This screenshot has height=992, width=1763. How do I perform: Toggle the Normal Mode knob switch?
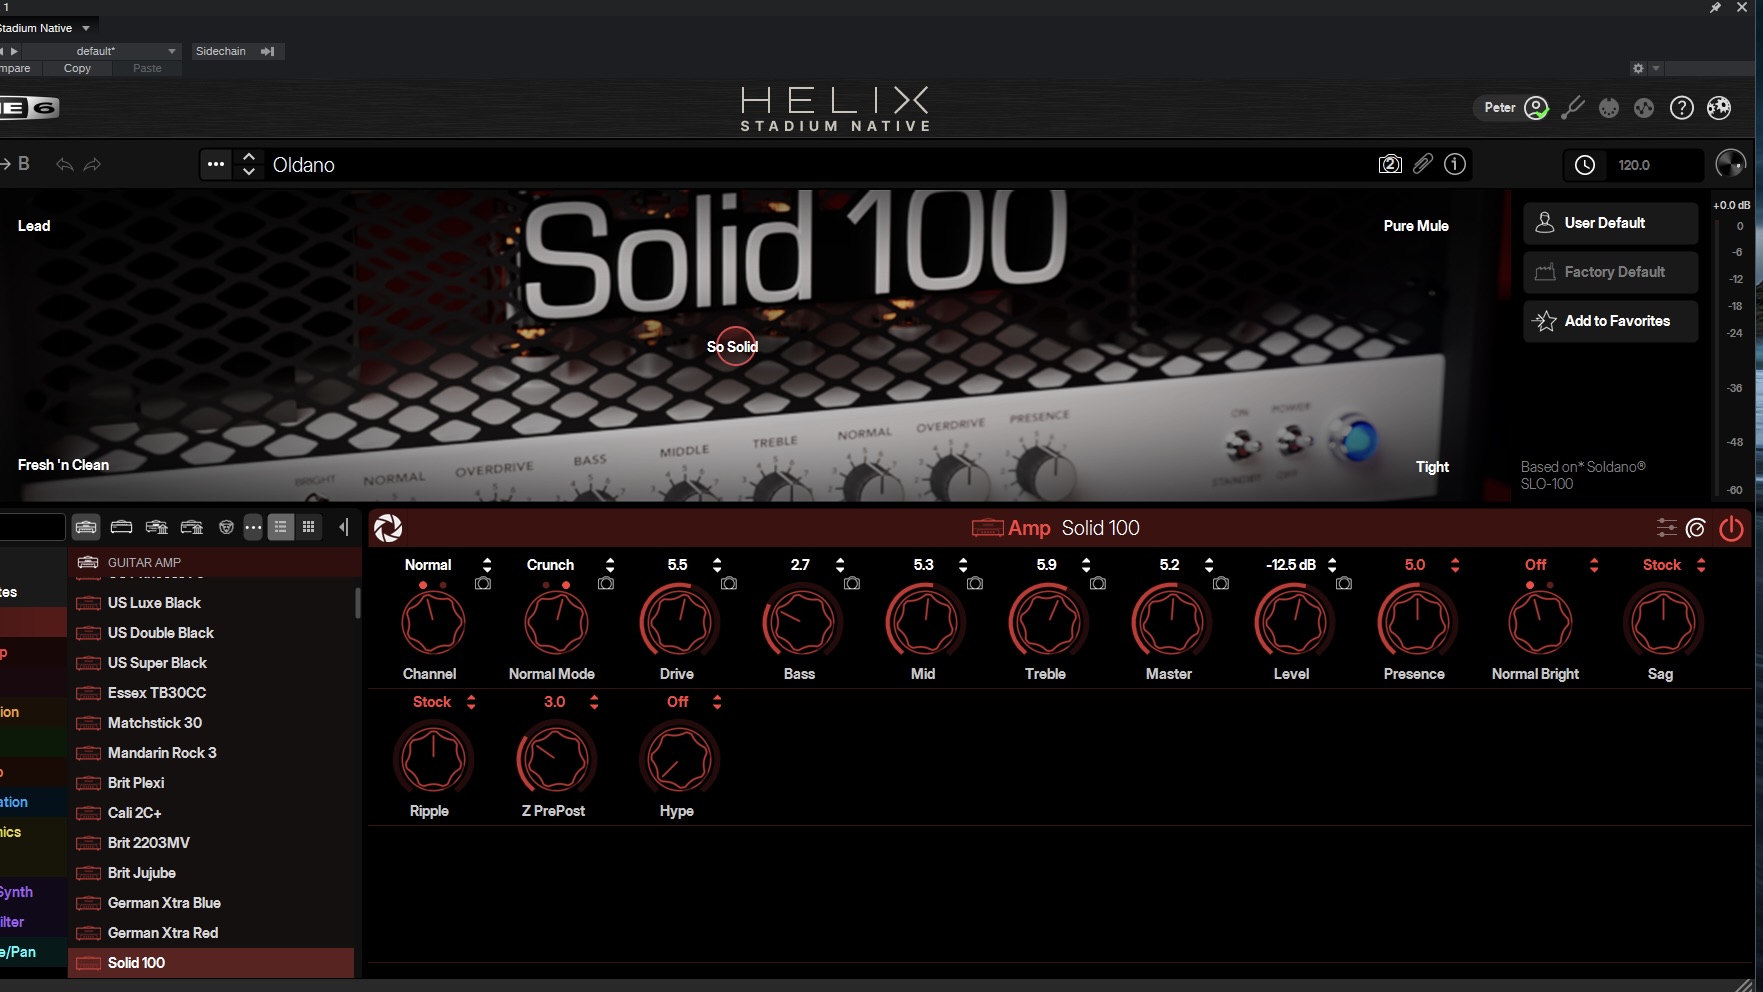[556, 622]
